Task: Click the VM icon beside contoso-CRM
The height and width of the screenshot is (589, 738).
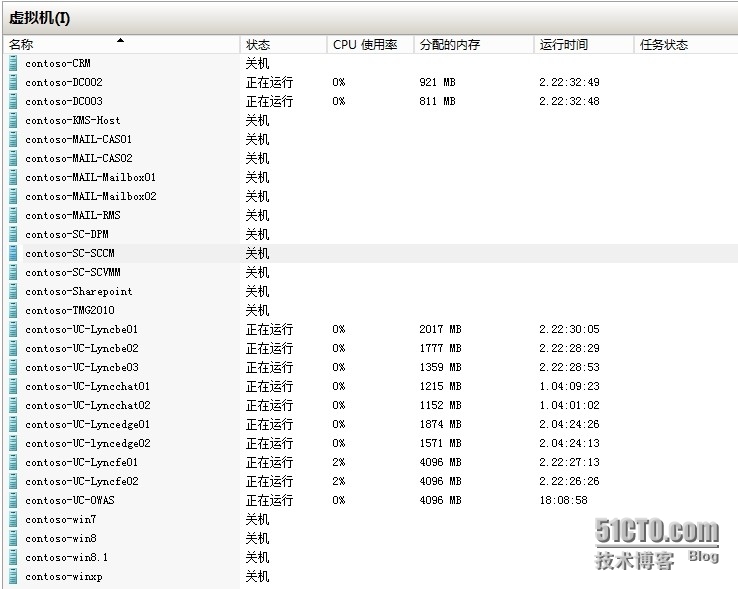Action: click(x=13, y=63)
